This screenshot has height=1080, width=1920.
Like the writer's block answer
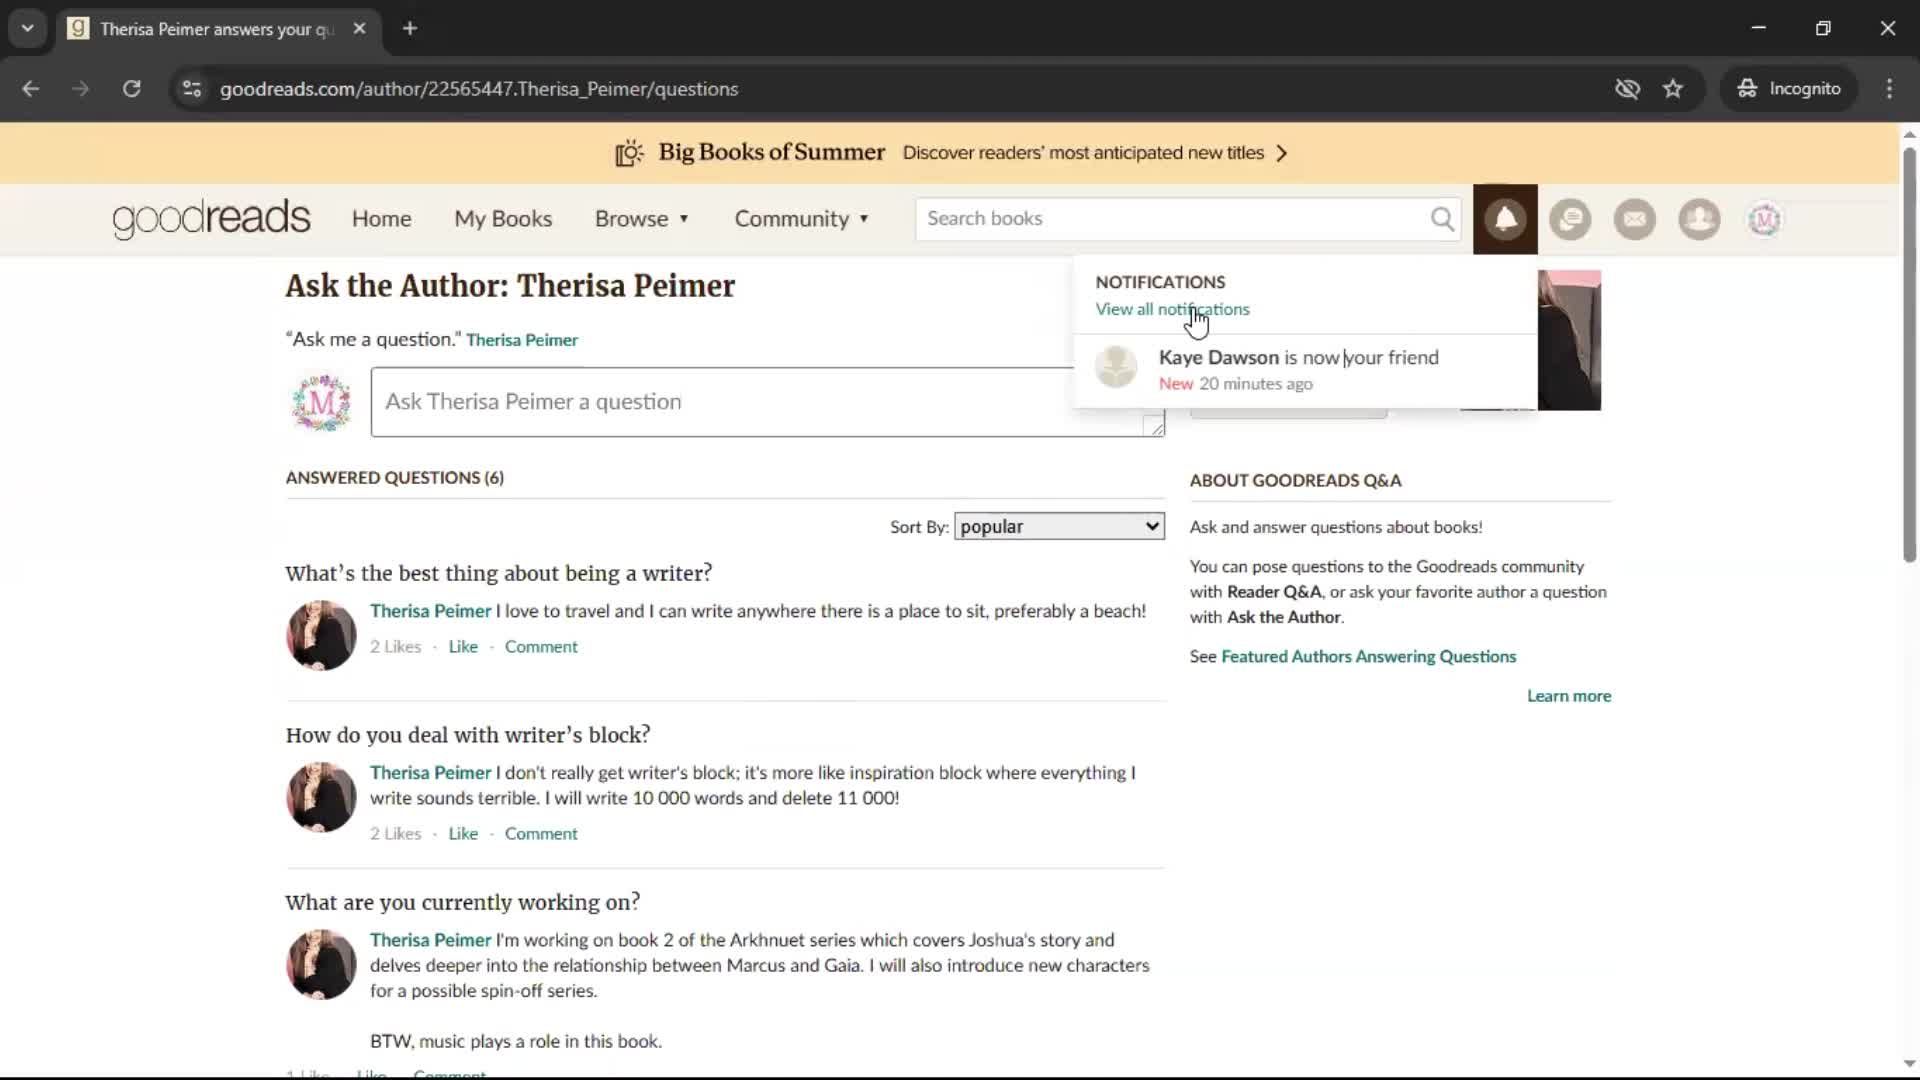463,834
